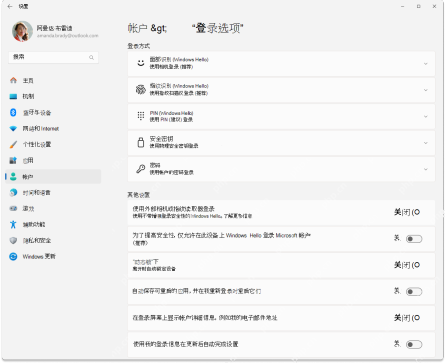Viewport: 445px width, 363px height.
Task: Click the fingerprint recognition icon
Action: (141, 89)
